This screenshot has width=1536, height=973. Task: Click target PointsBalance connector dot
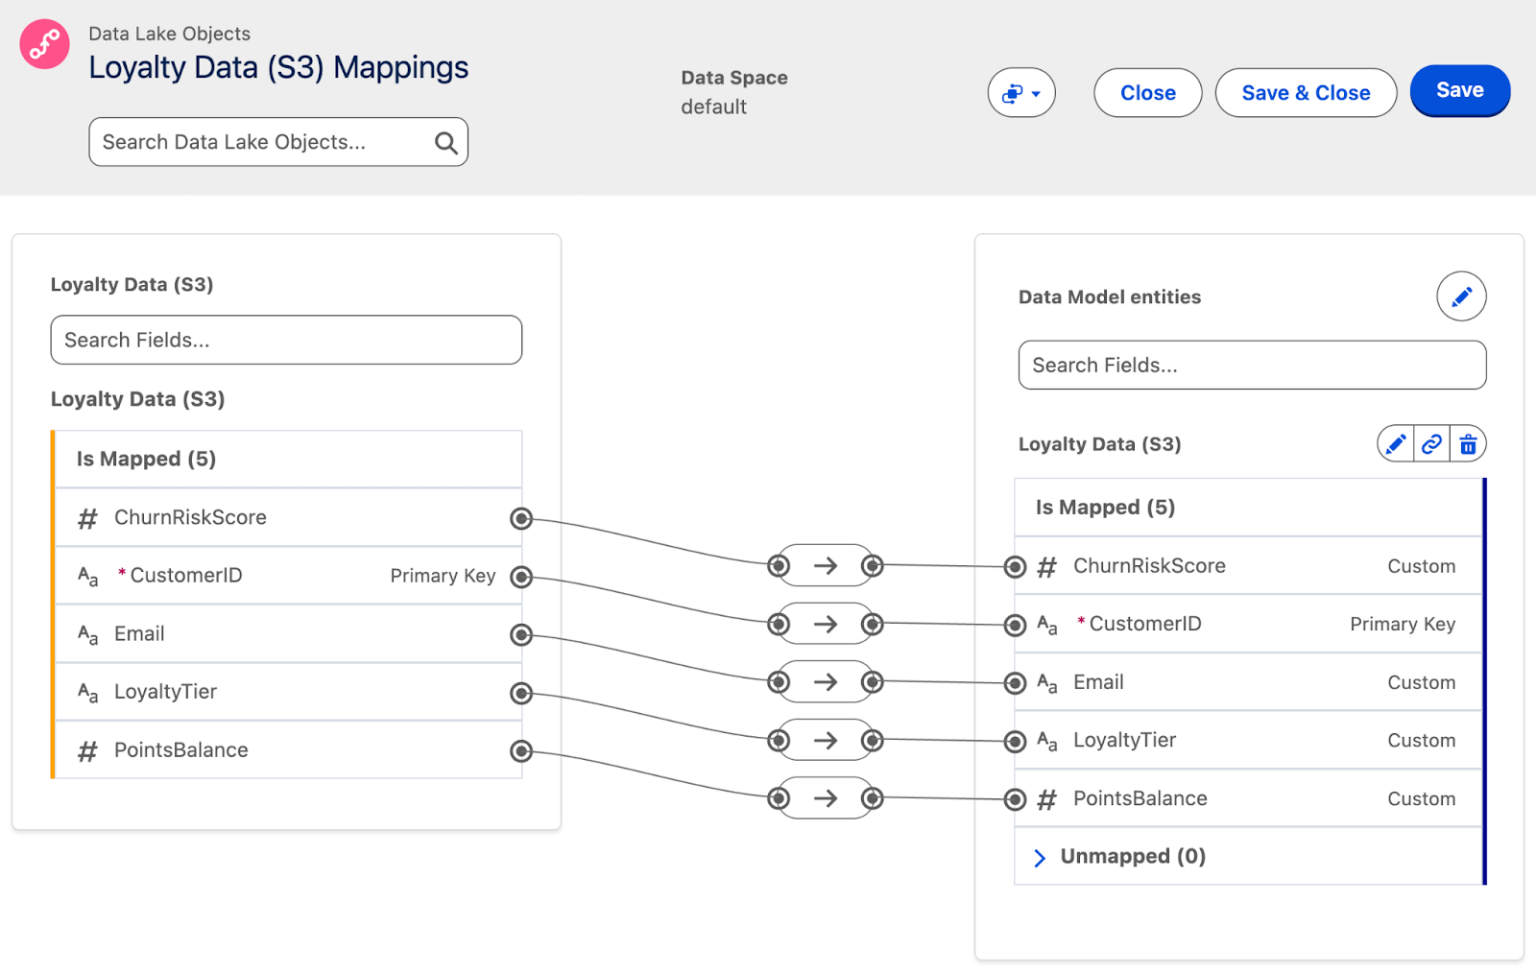click(x=1015, y=799)
